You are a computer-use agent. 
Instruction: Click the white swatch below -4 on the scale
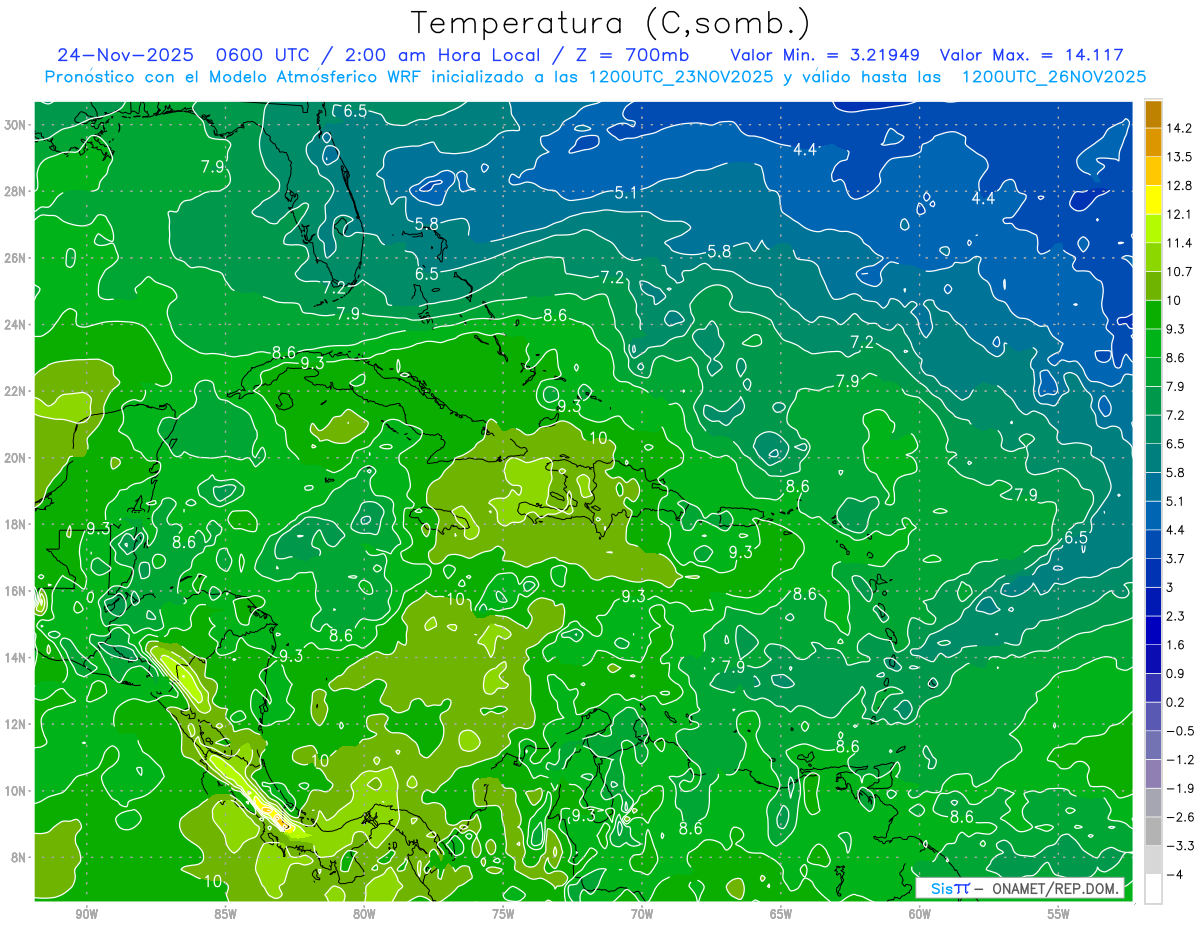tap(1153, 889)
